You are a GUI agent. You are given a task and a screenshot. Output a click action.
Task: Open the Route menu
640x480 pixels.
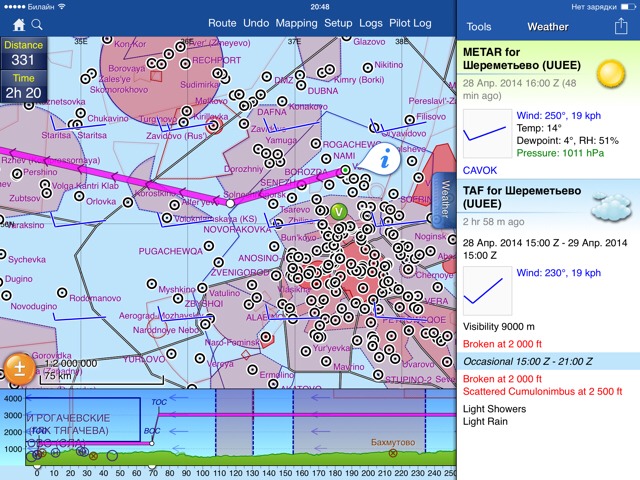click(222, 23)
